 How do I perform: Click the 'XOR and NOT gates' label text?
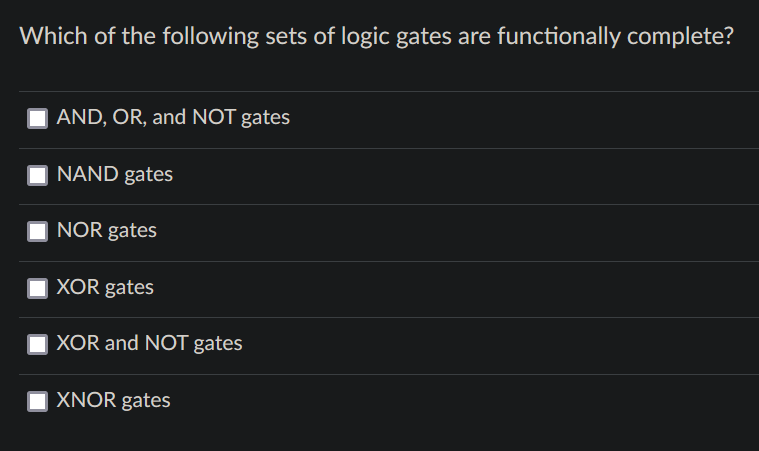150,344
